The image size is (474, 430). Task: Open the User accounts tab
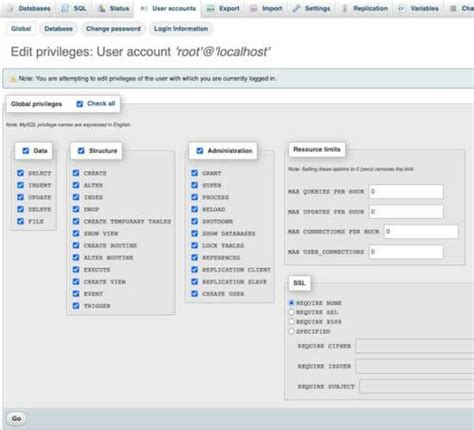168,9
